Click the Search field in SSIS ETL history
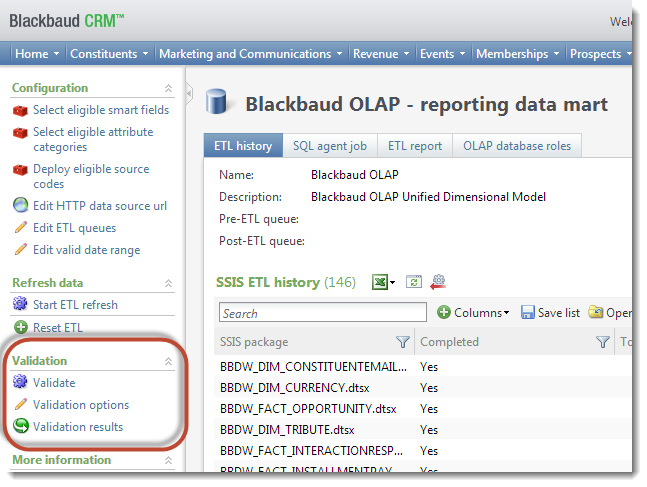Image resolution: width=647 pixels, height=487 pixels. pos(323,312)
